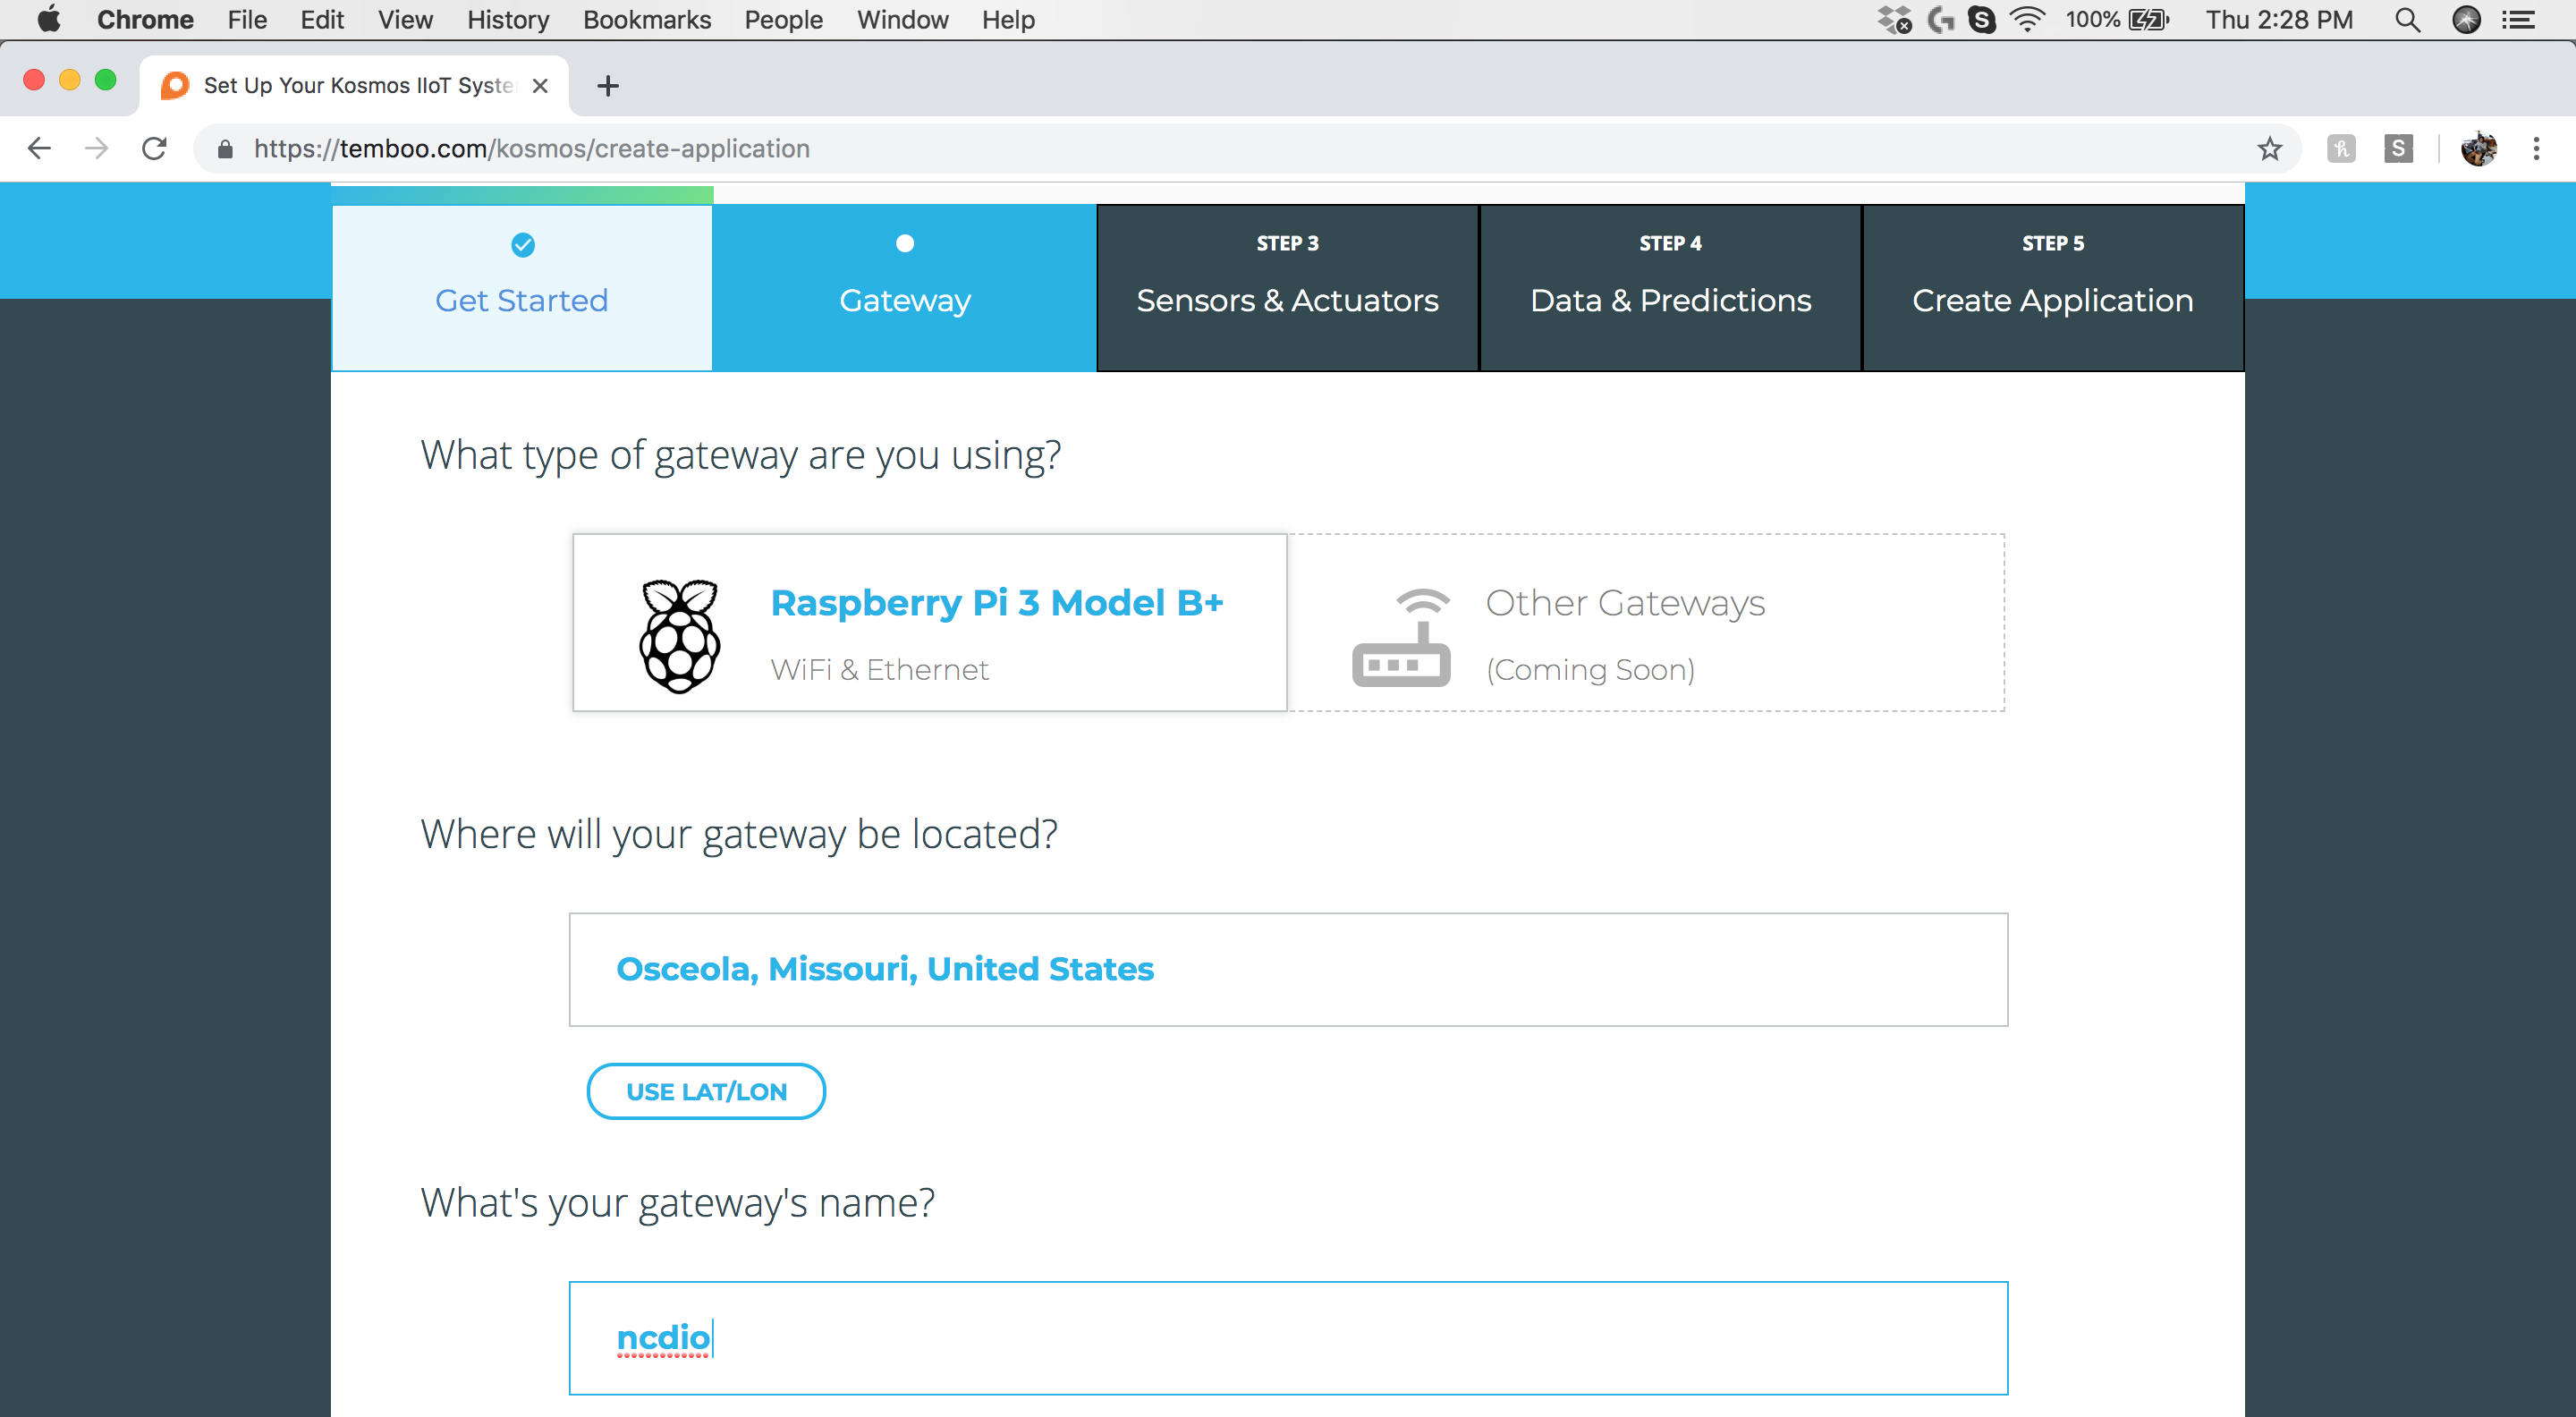Screen dimensions: 2576x1417
Task: Go to Step 3 Sensors & Actuators
Action: point(1288,288)
